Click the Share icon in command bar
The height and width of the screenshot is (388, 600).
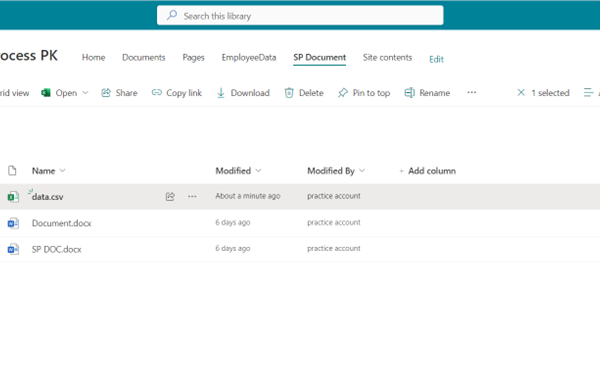(x=106, y=93)
